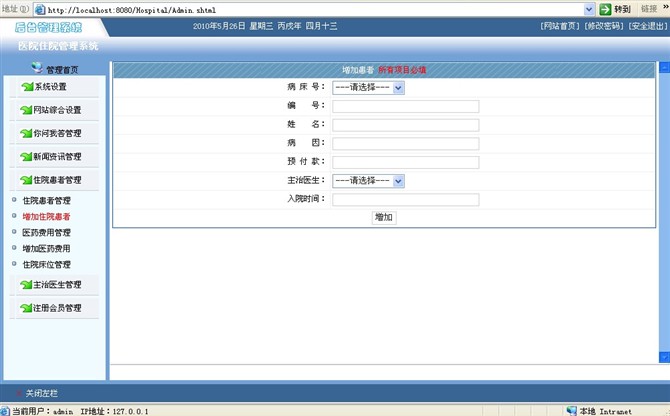Click the green arrow icon beside 新闻资讯管理

click(x=26, y=157)
